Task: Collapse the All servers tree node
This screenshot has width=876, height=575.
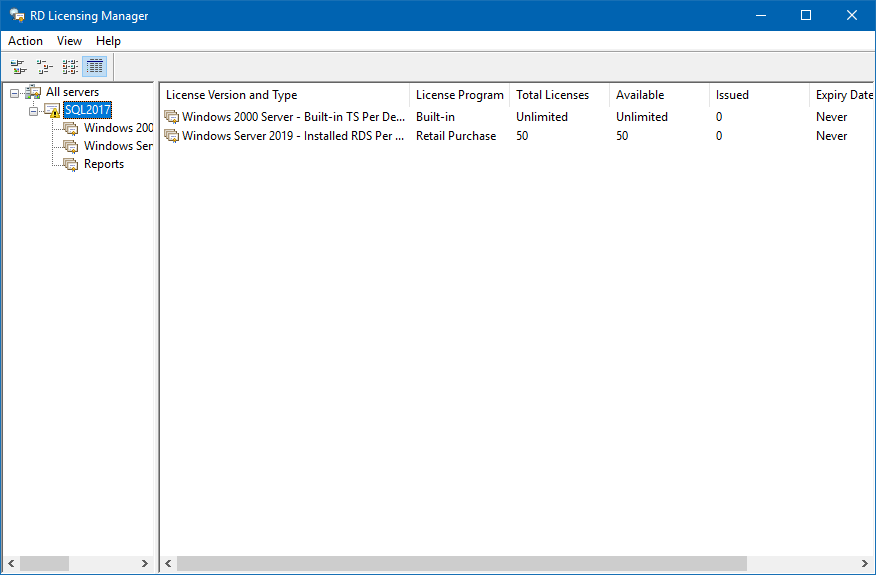Action: click(15, 92)
